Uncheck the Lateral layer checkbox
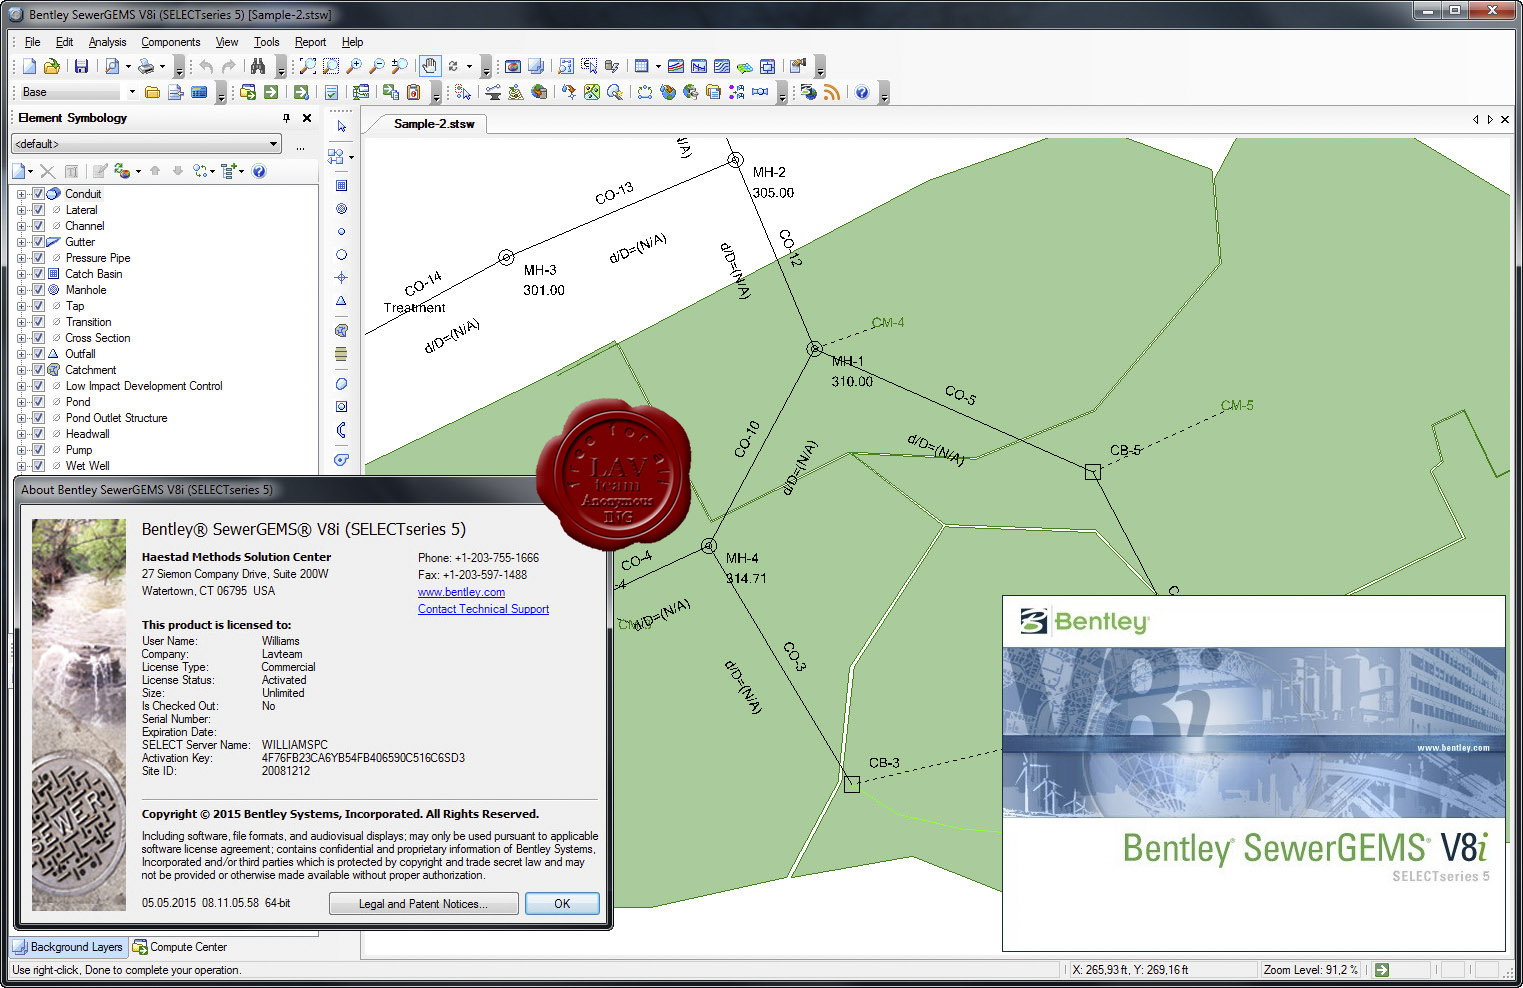 pyautogui.click(x=38, y=210)
